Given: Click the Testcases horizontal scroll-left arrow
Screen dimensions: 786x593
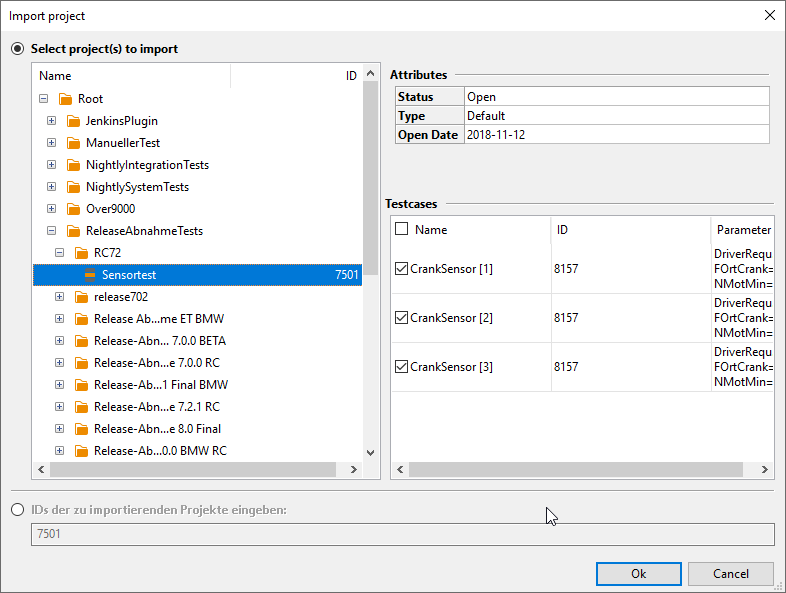Looking at the screenshot, I should [x=400, y=470].
